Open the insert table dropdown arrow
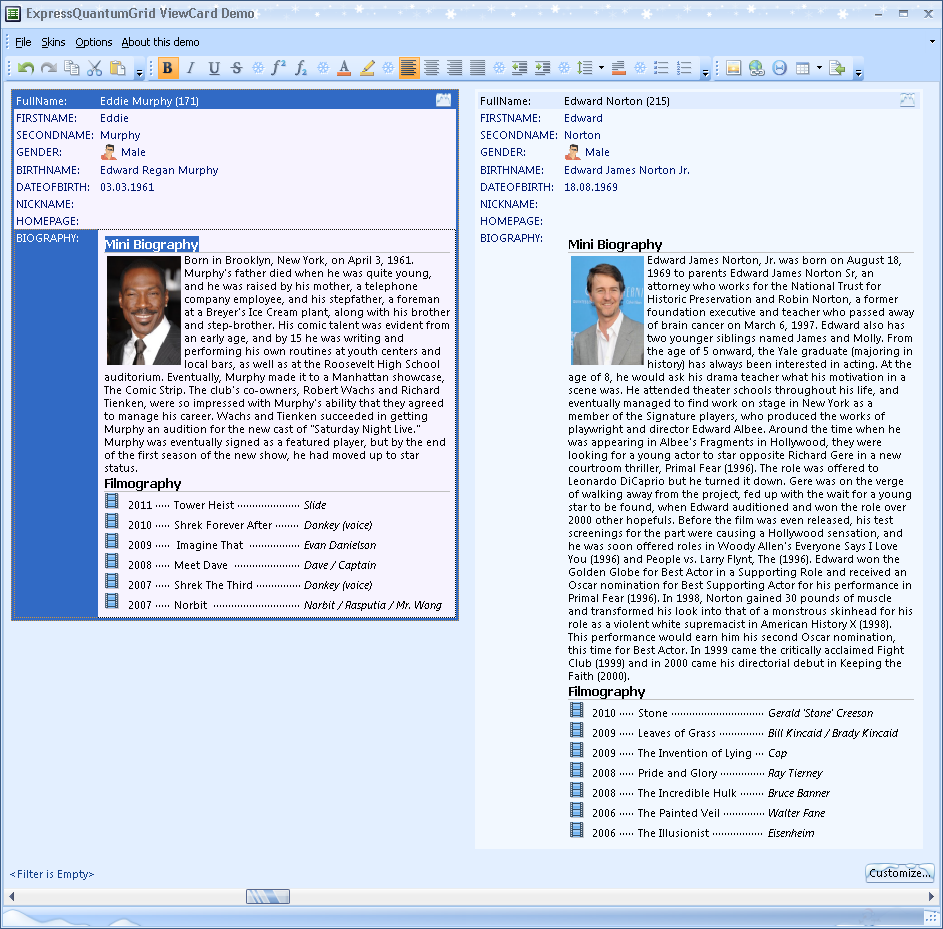The height and width of the screenshot is (929, 943). coord(819,68)
